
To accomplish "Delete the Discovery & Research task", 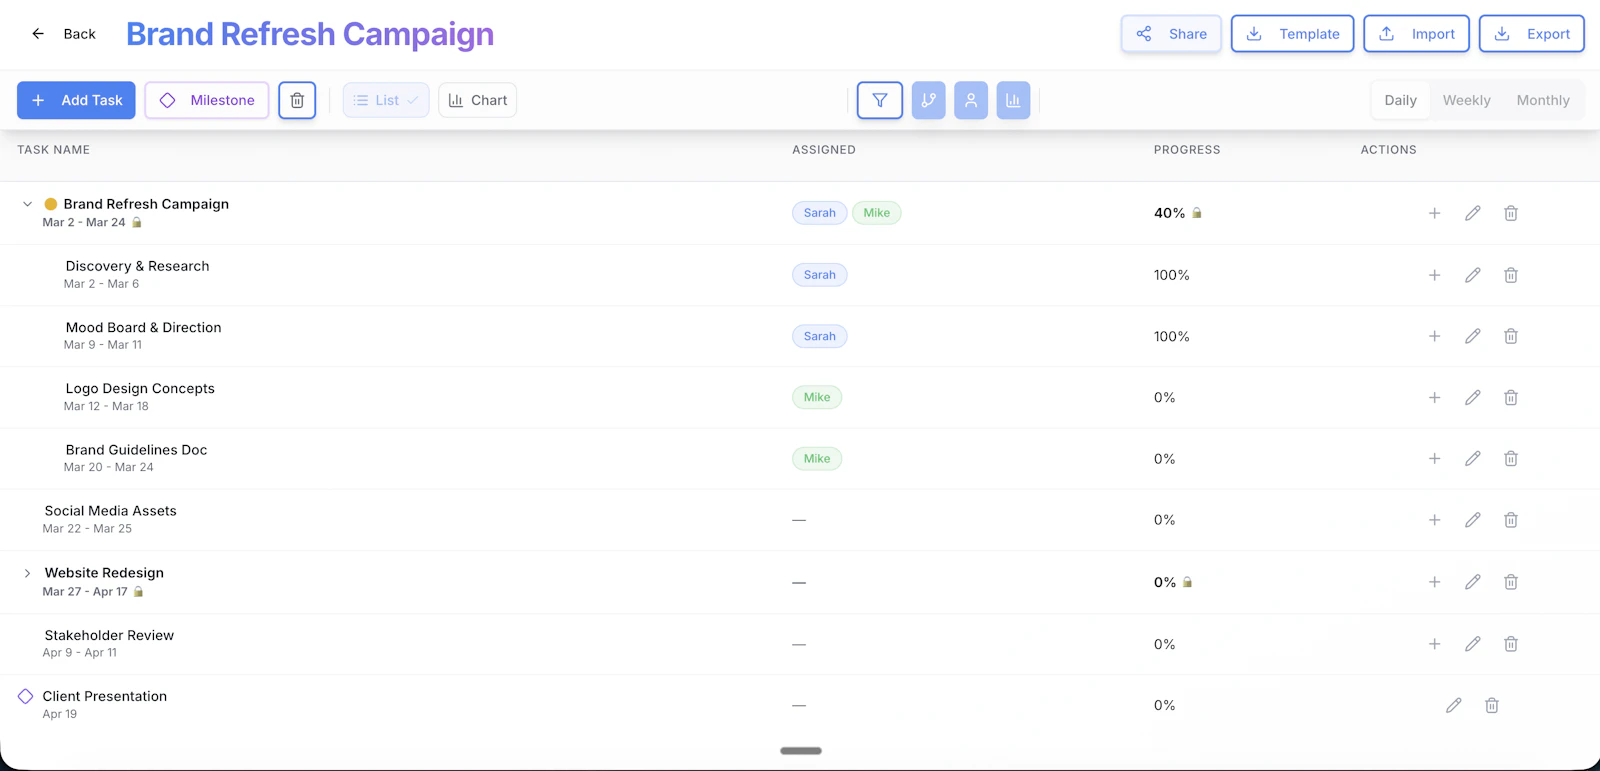I will (1511, 275).
